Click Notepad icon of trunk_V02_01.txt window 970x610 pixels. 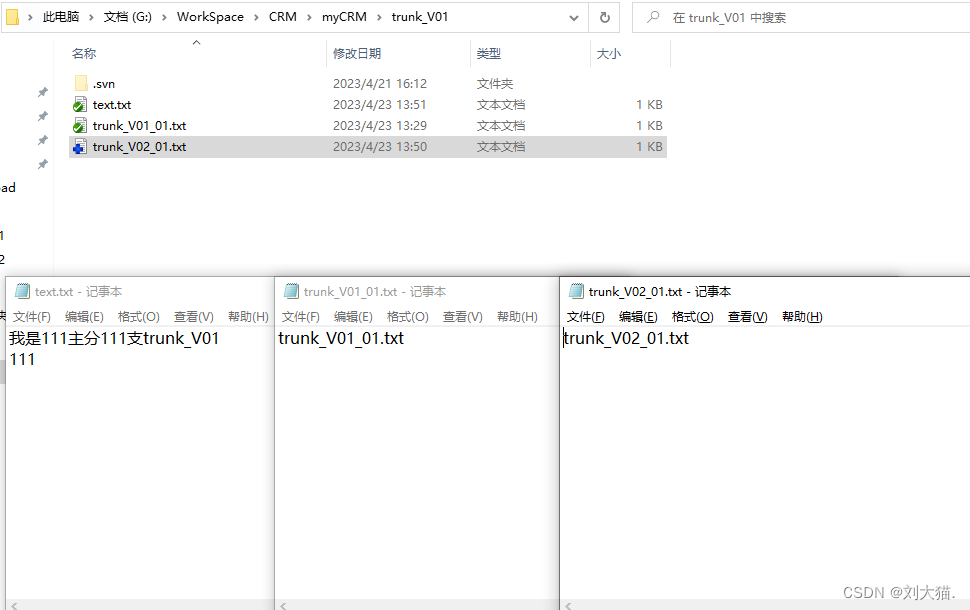click(x=577, y=291)
